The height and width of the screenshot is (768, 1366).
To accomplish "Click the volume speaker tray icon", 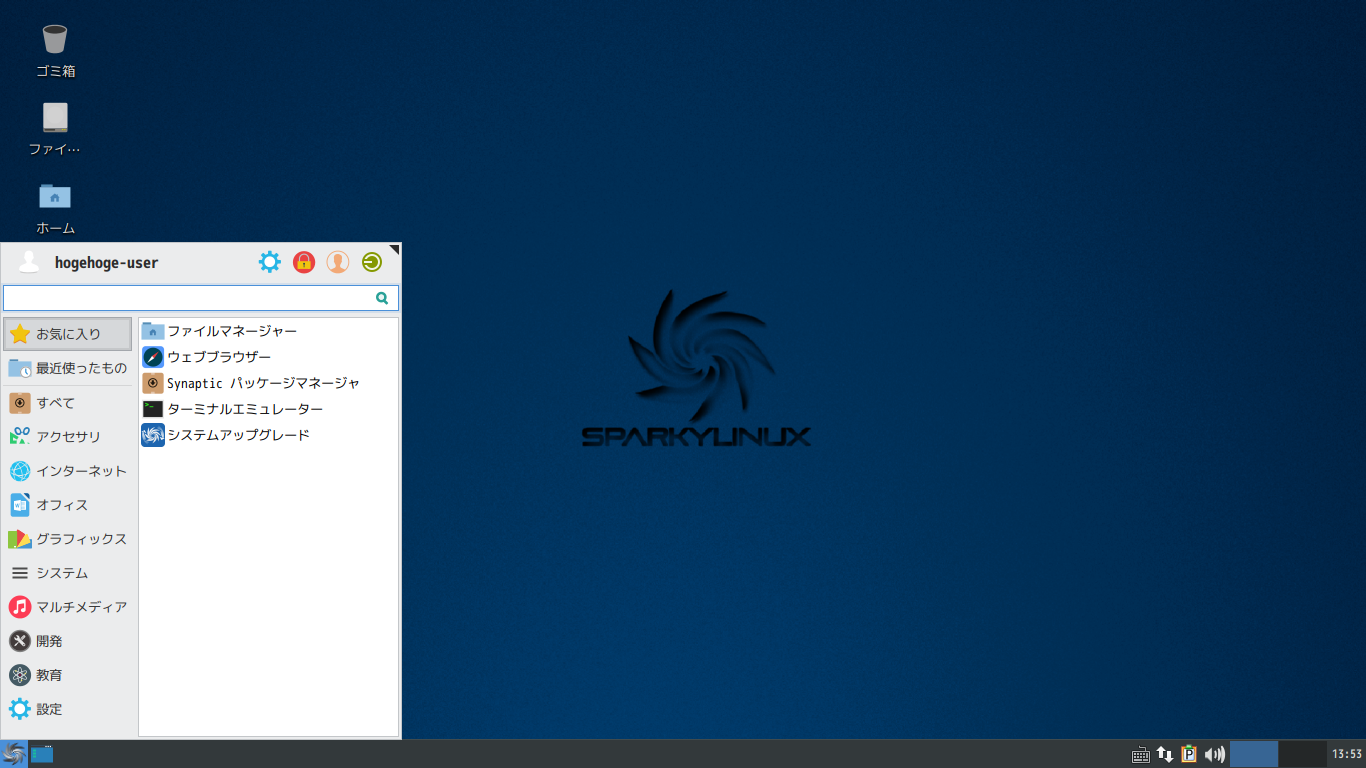I will [x=1214, y=755].
